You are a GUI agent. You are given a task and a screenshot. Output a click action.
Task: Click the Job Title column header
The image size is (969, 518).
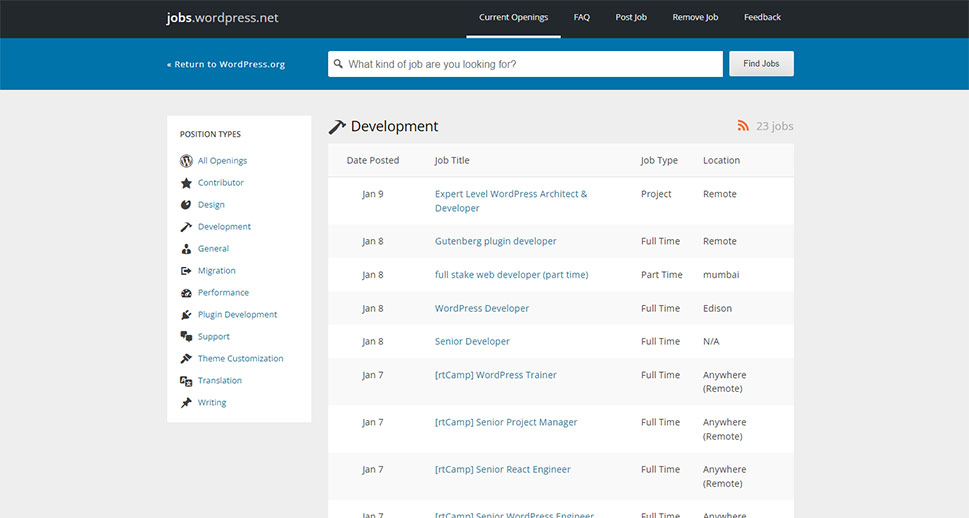tap(452, 160)
